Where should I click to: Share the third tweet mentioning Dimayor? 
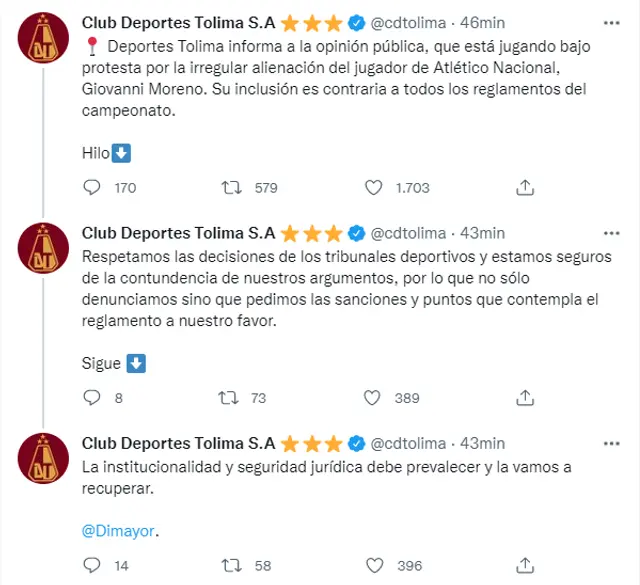(524, 565)
